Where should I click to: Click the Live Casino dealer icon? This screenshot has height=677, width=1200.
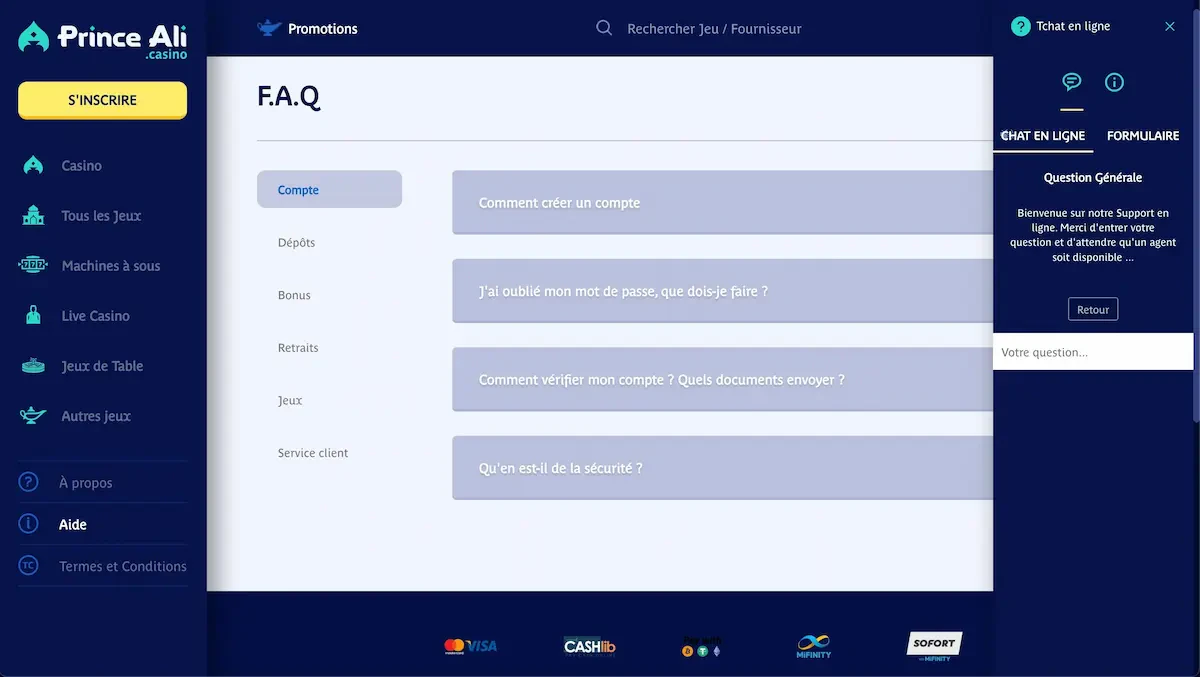click(x=33, y=316)
